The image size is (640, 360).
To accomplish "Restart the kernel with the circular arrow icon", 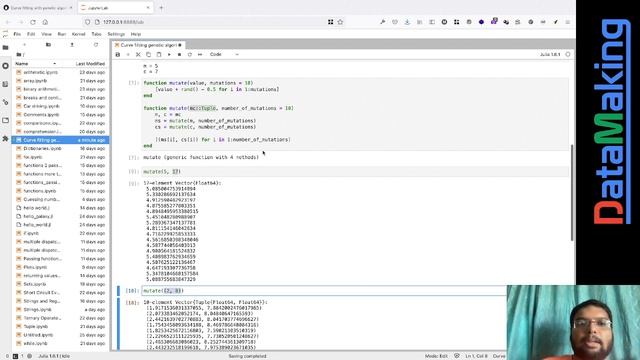I will coord(189,54).
